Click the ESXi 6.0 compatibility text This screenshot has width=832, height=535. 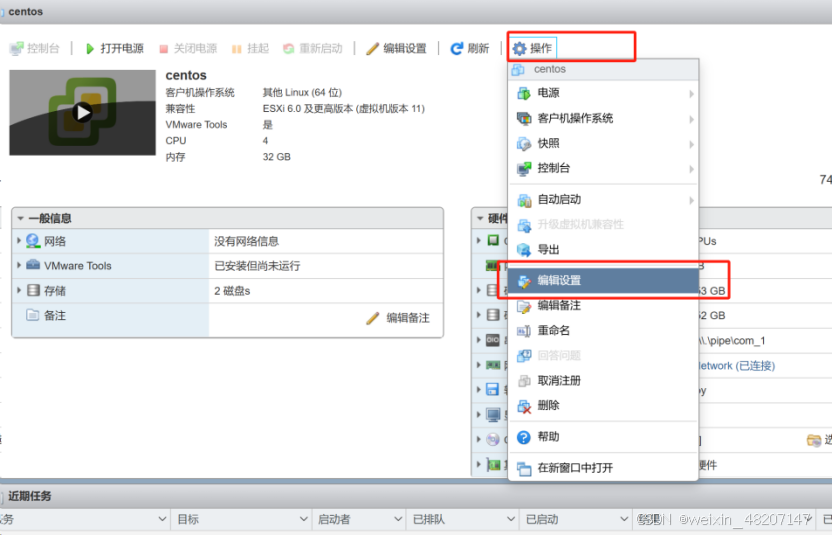click(343, 109)
